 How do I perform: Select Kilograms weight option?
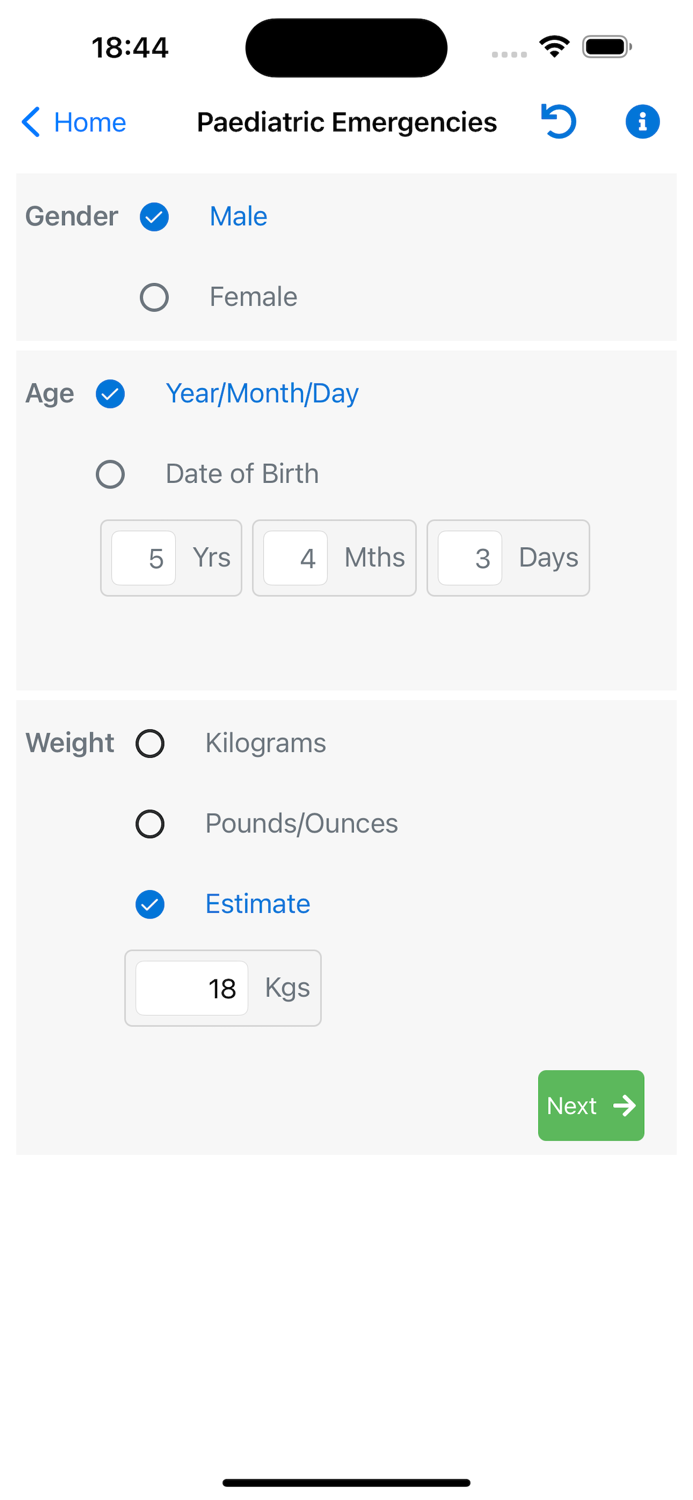click(x=150, y=744)
